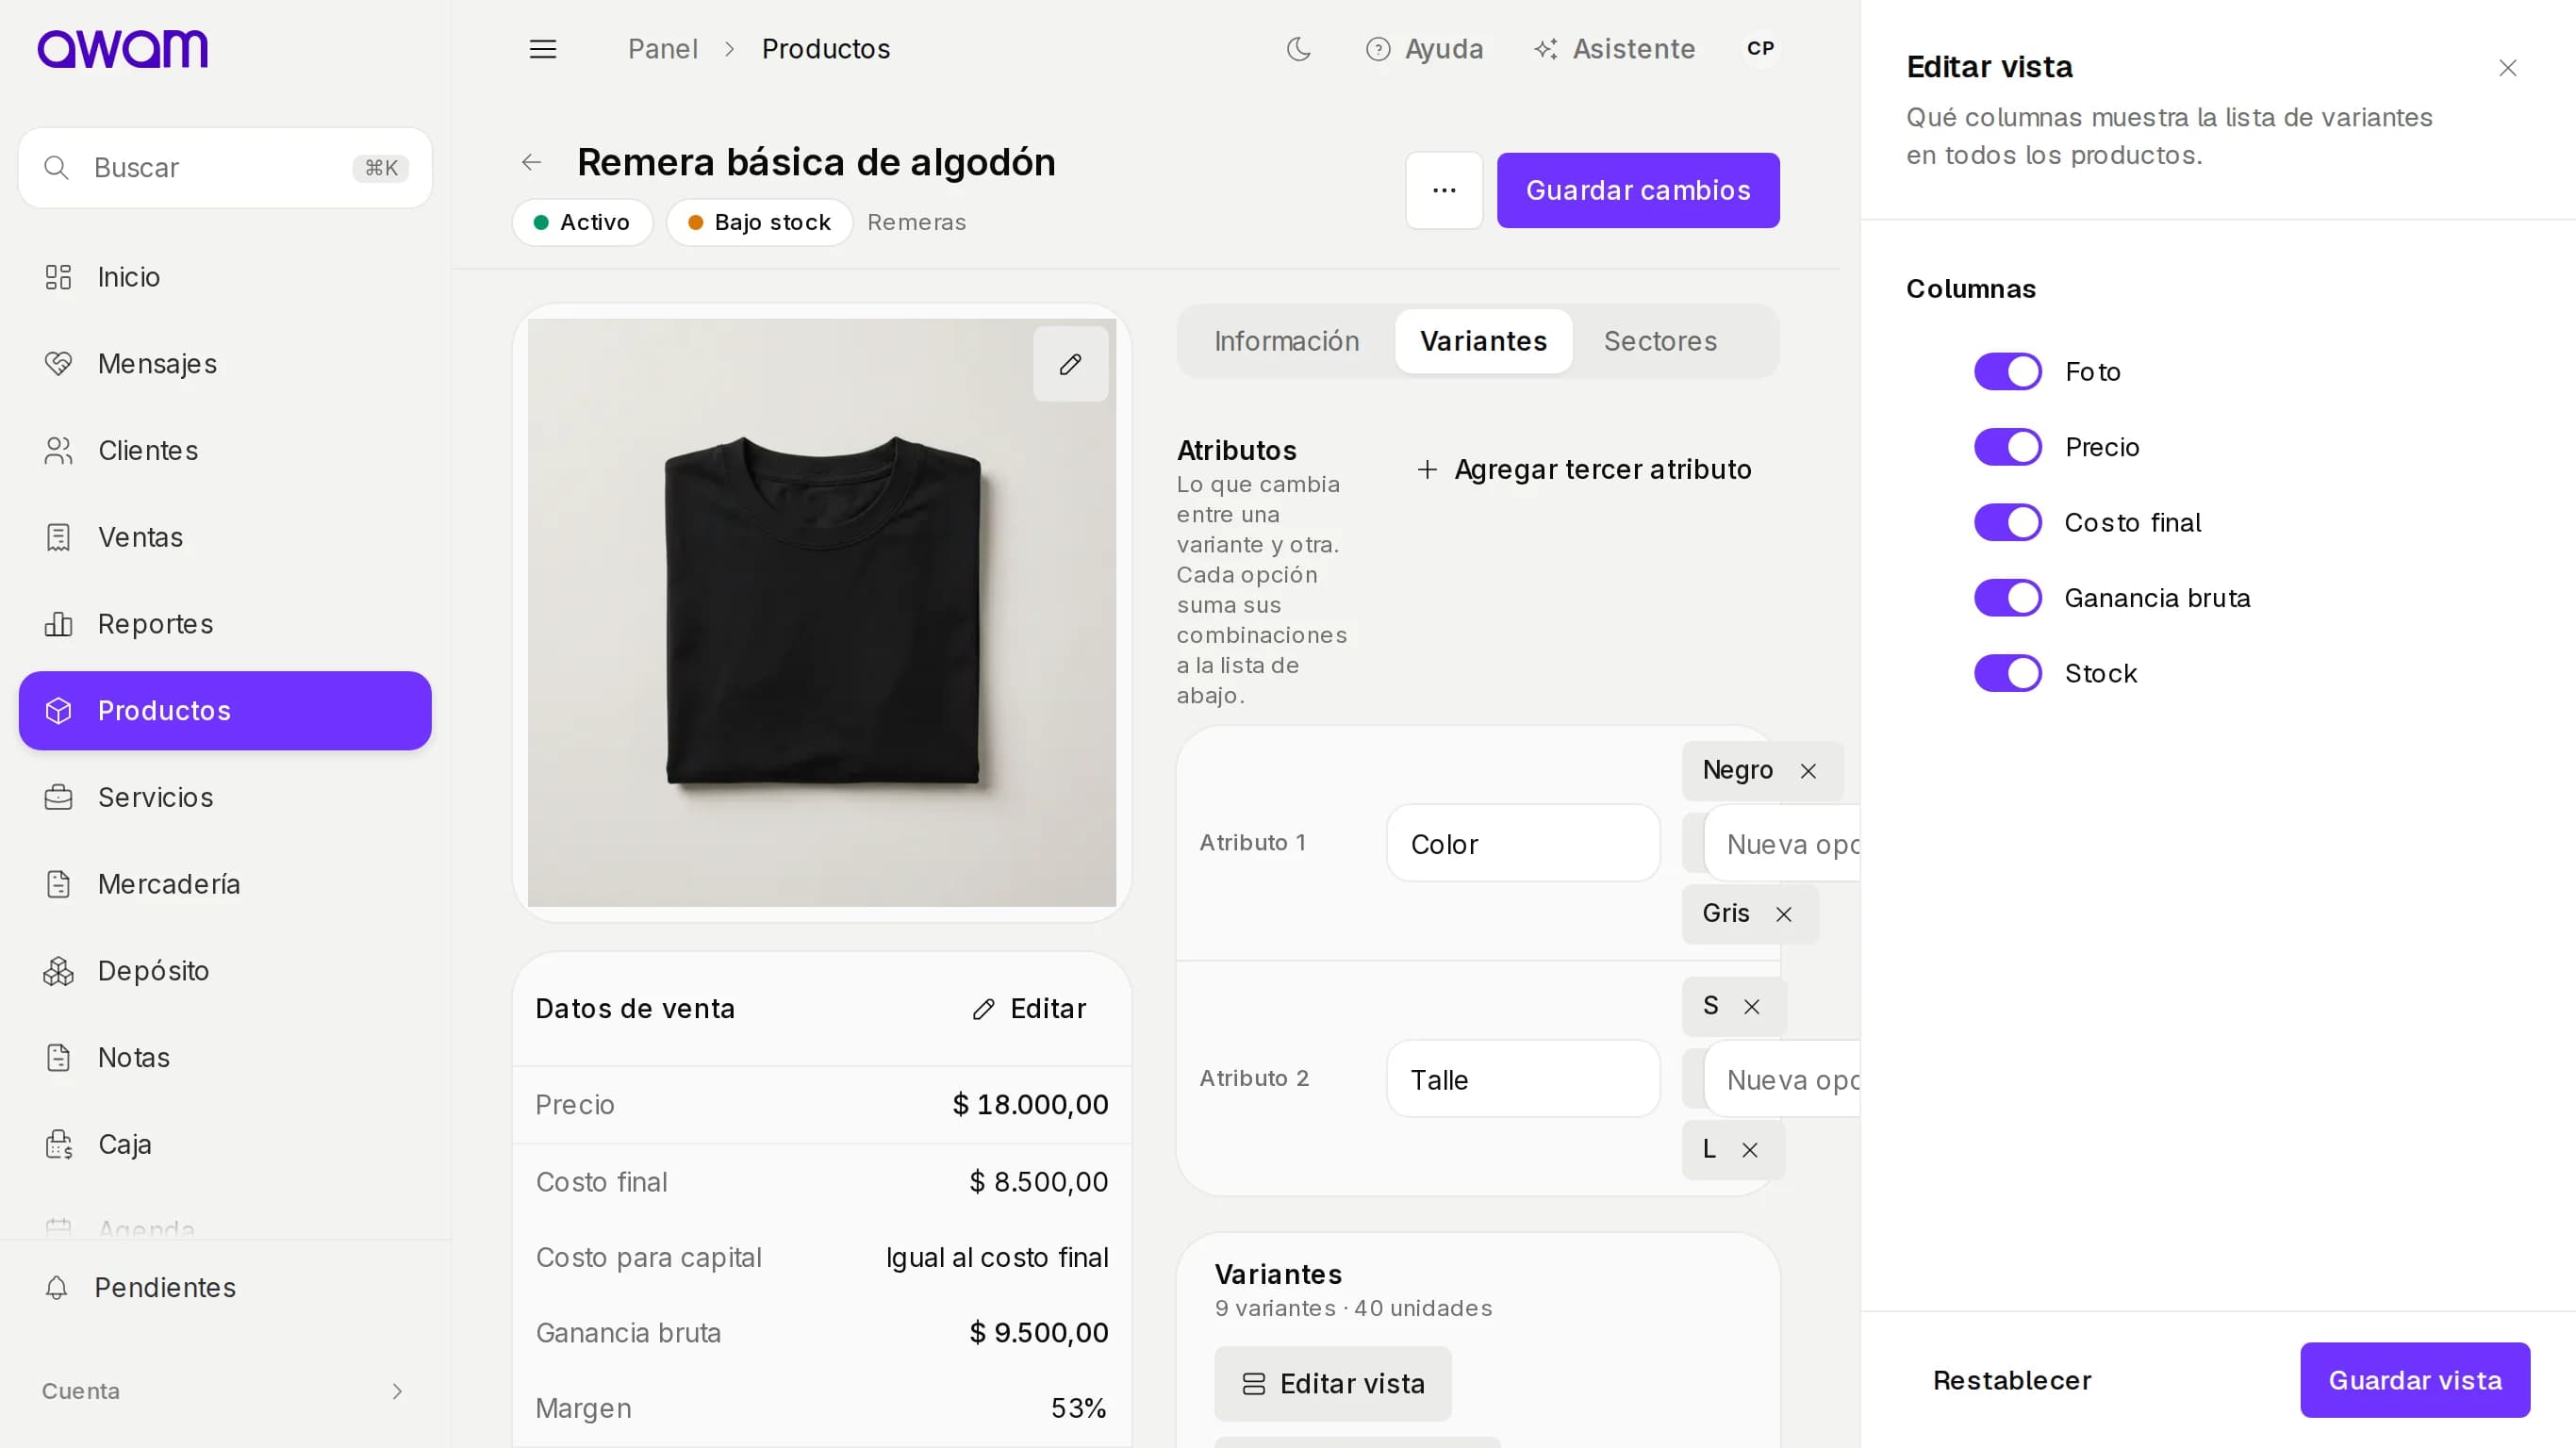Open the Ventas section
The height and width of the screenshot is (1448, 2576).
tap(225, 537)
